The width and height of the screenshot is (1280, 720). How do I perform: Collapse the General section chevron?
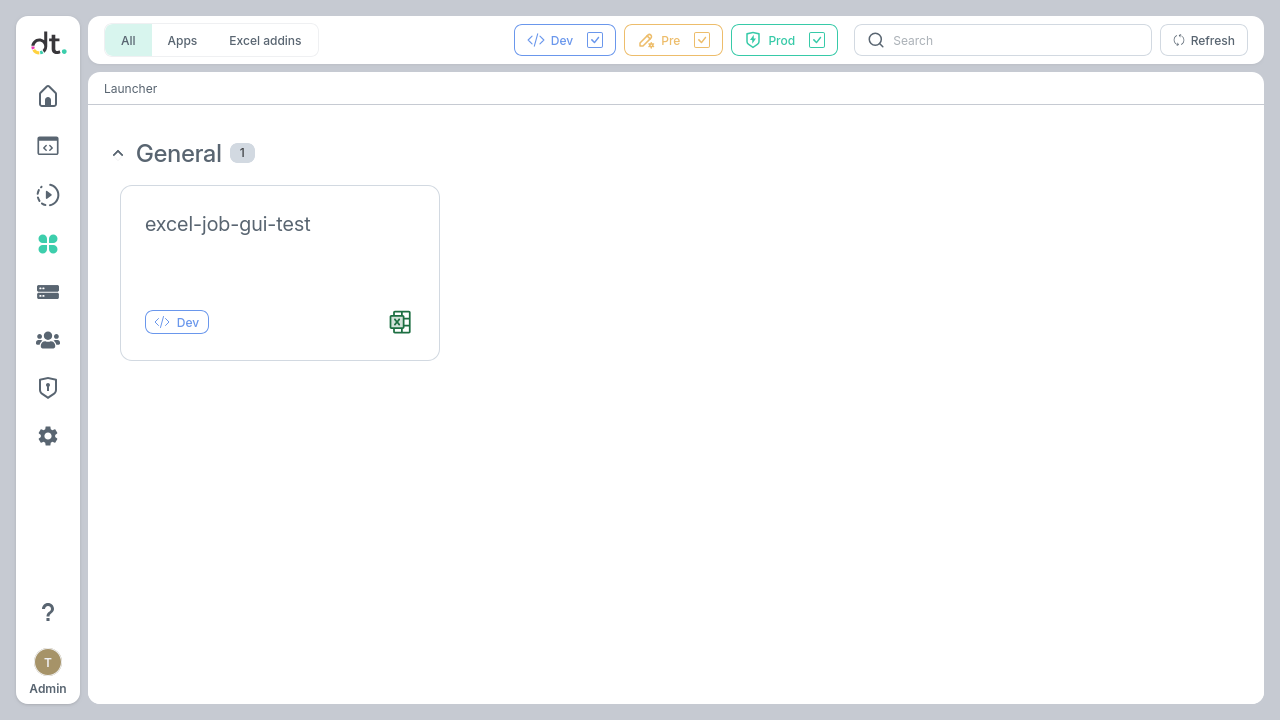coord(118,153)
